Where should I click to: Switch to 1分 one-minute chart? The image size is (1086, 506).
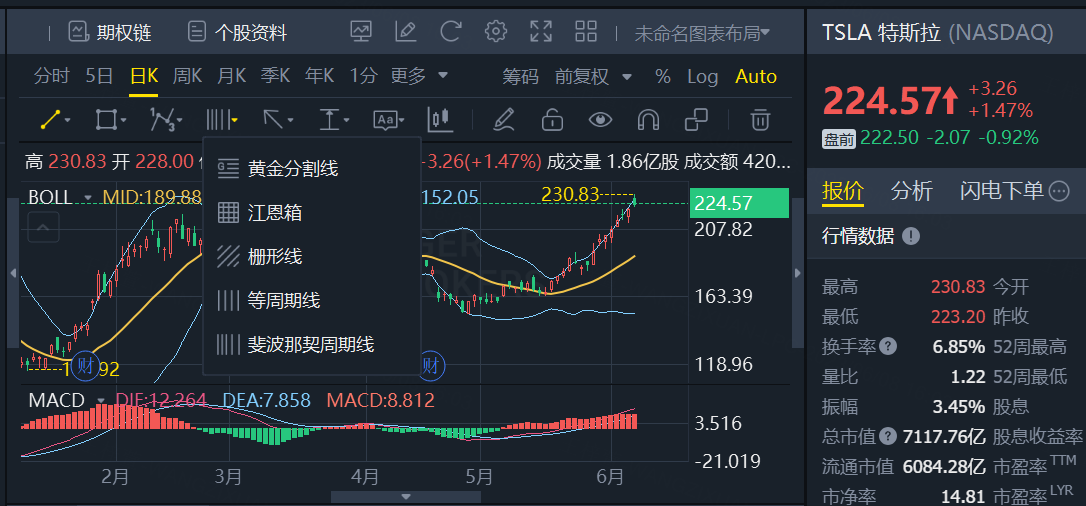[363, 76]
